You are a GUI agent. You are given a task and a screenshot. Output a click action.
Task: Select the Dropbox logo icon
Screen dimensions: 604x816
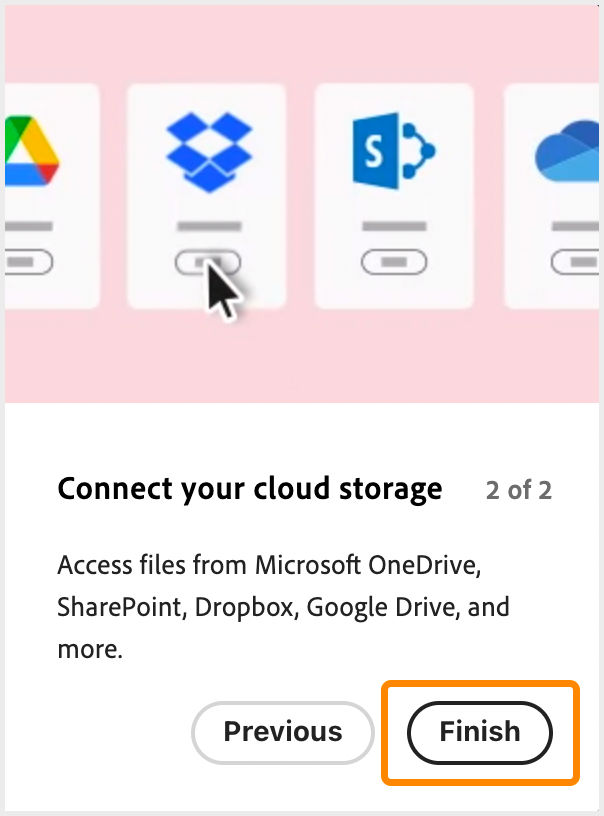click(207, 152)
